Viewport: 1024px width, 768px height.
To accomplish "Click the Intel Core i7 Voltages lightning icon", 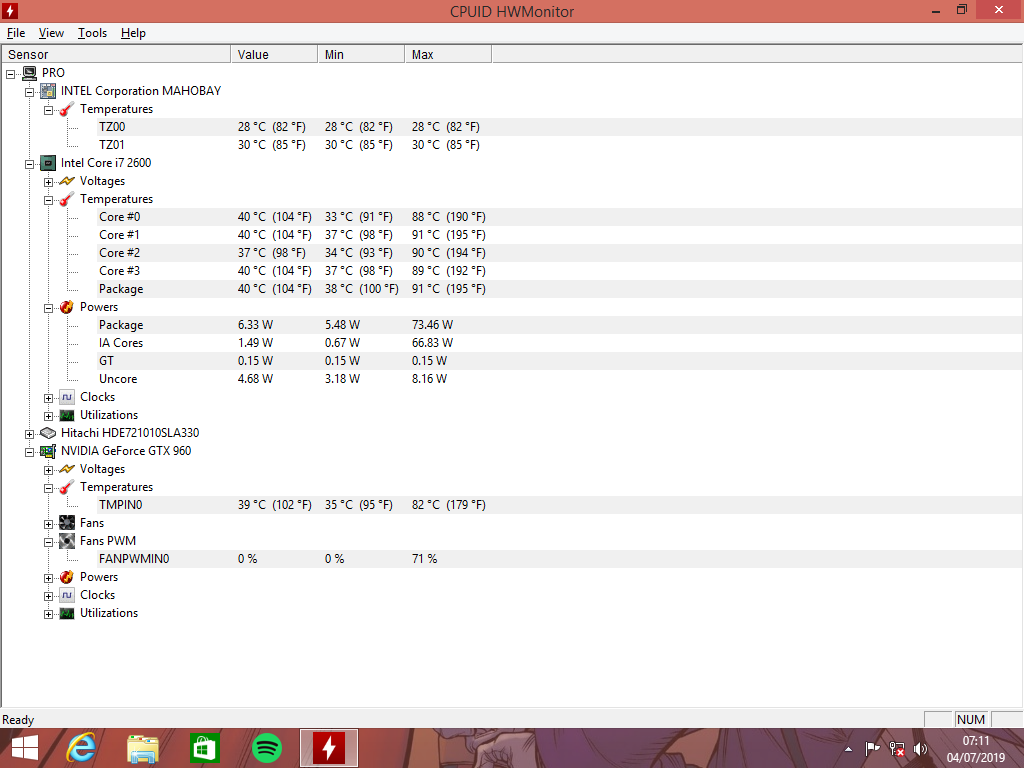I will [x=67, y=181].
